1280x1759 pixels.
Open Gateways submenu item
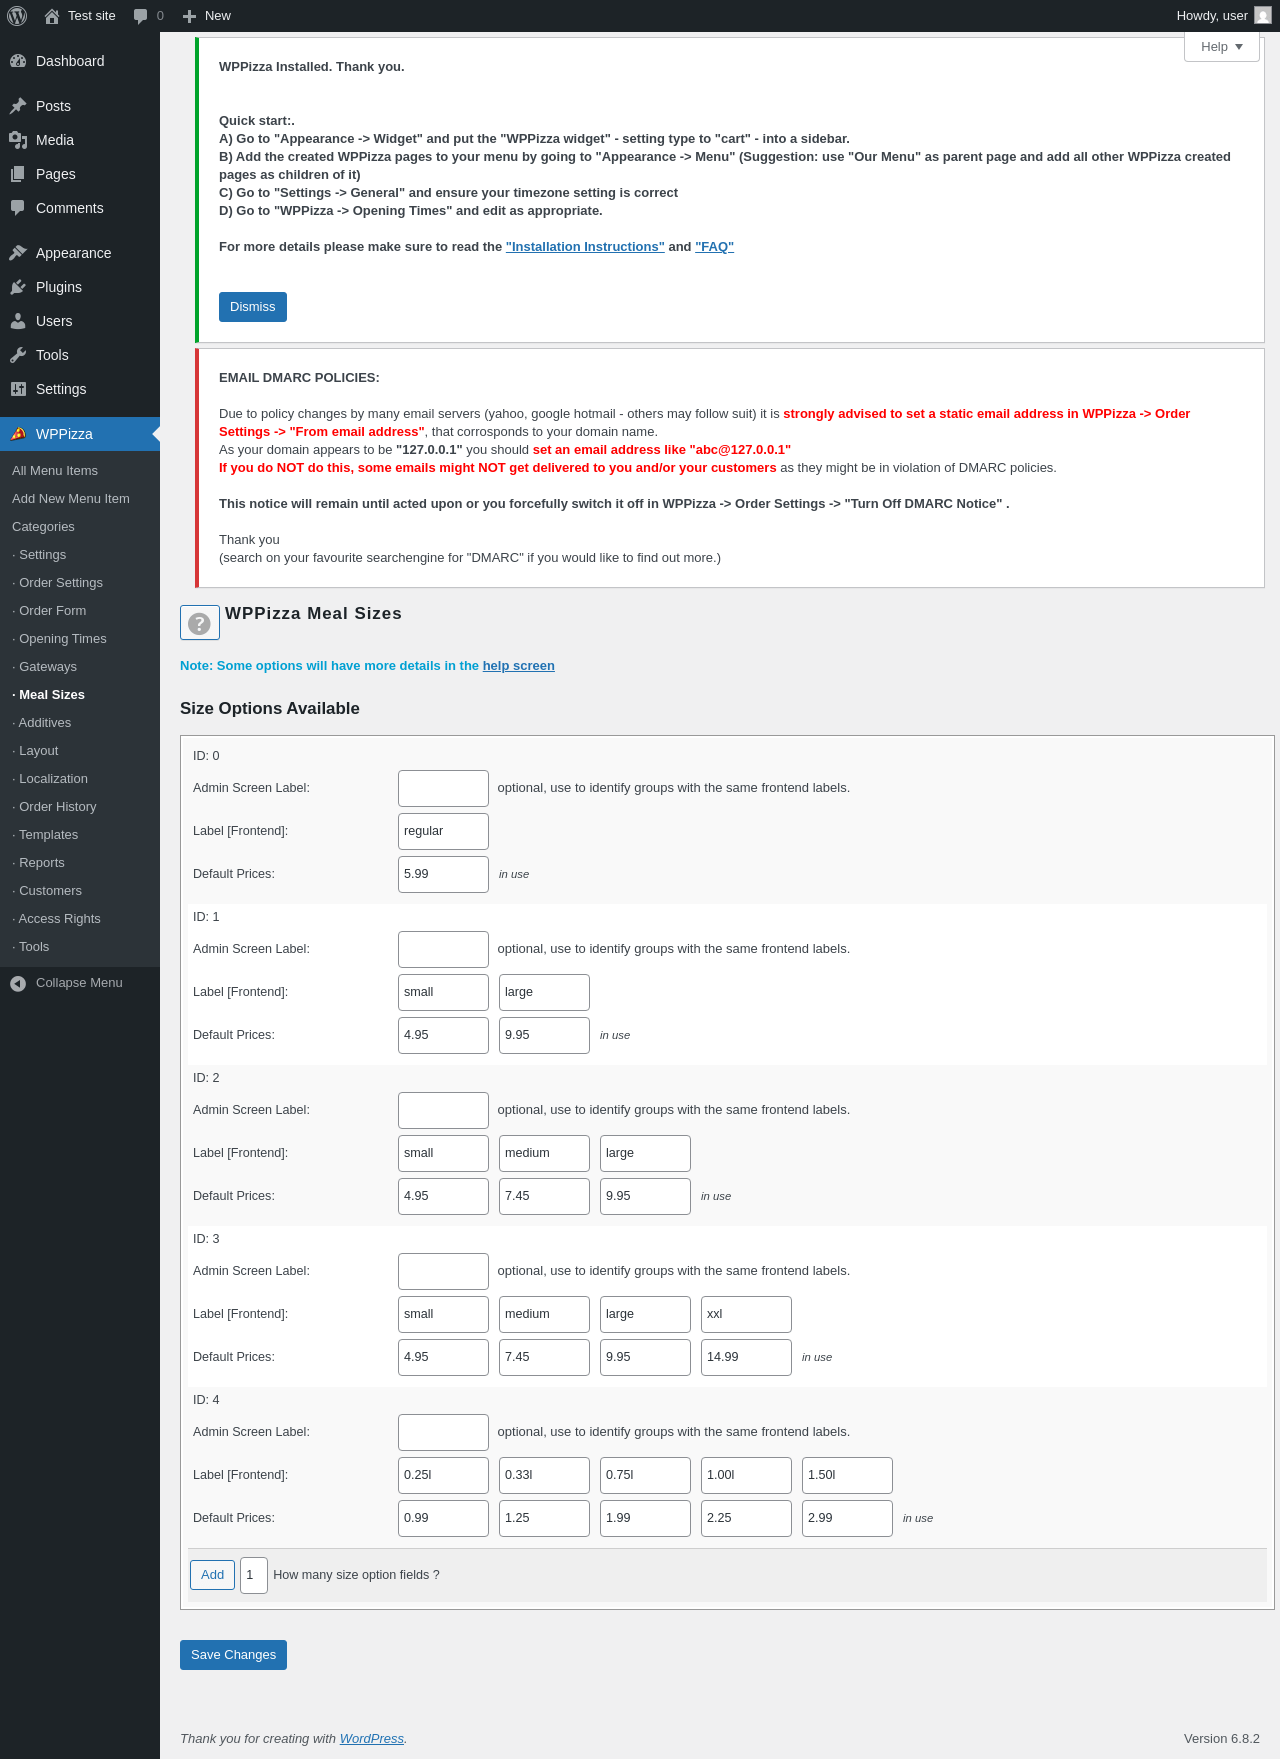tap(44, 667)
